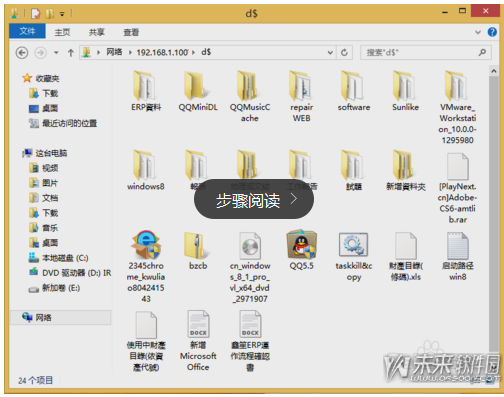Click the refresh icon beside the address bar
The width and height of the screenshot is (504, 397).
coord(344,52)
